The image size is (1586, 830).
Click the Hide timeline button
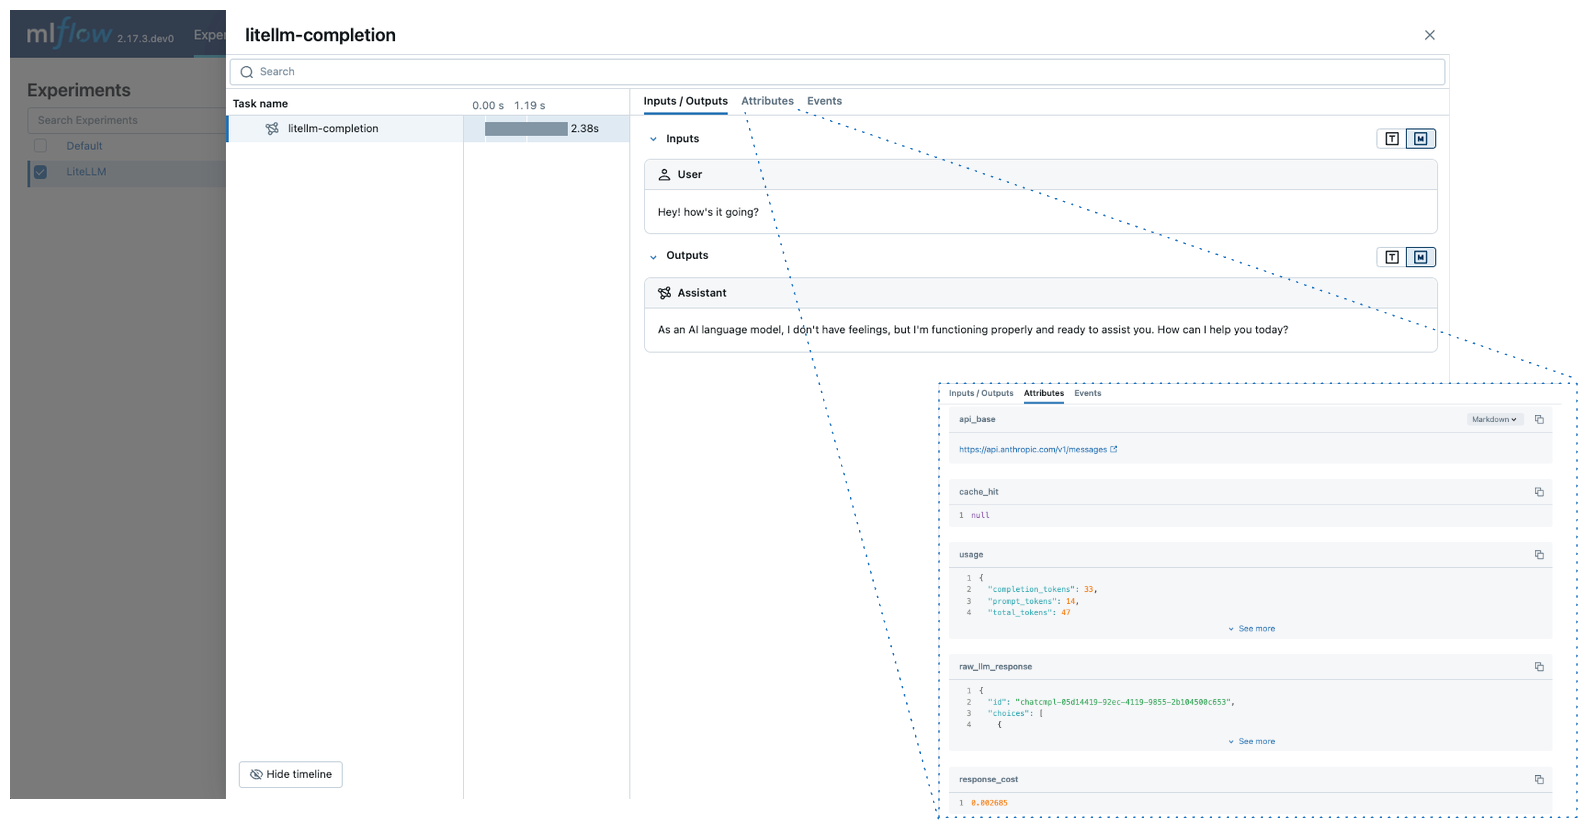tap(290, 775)
